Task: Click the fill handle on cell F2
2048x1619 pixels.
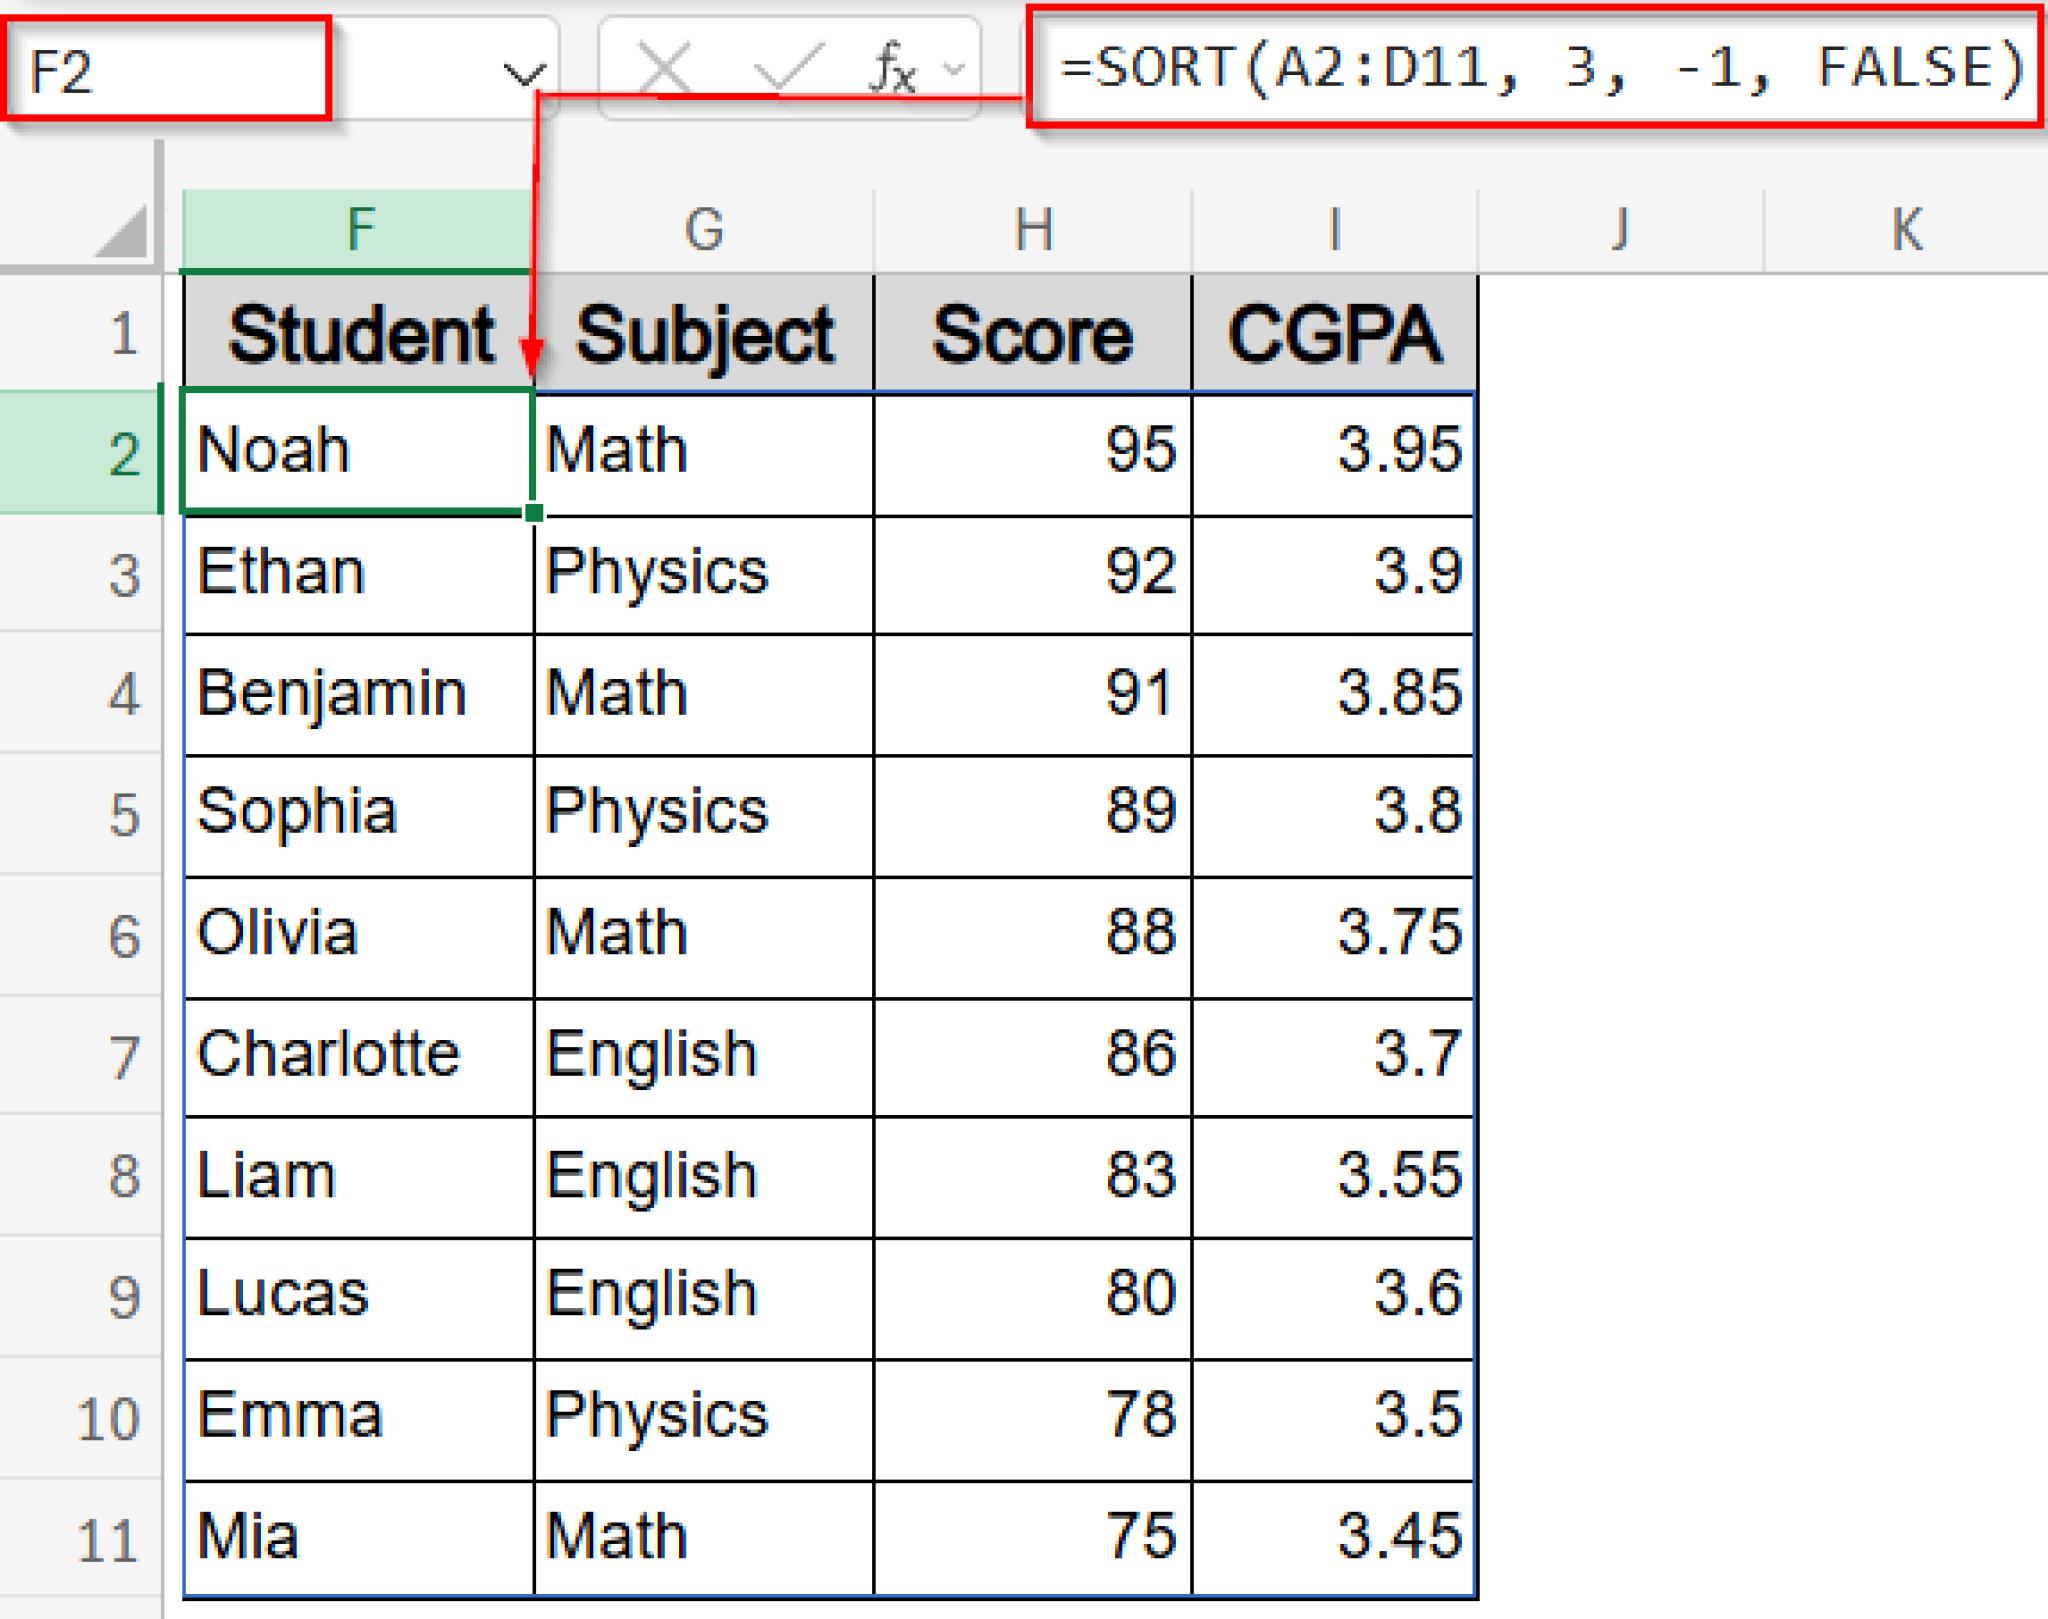Action: coord(535,512)
